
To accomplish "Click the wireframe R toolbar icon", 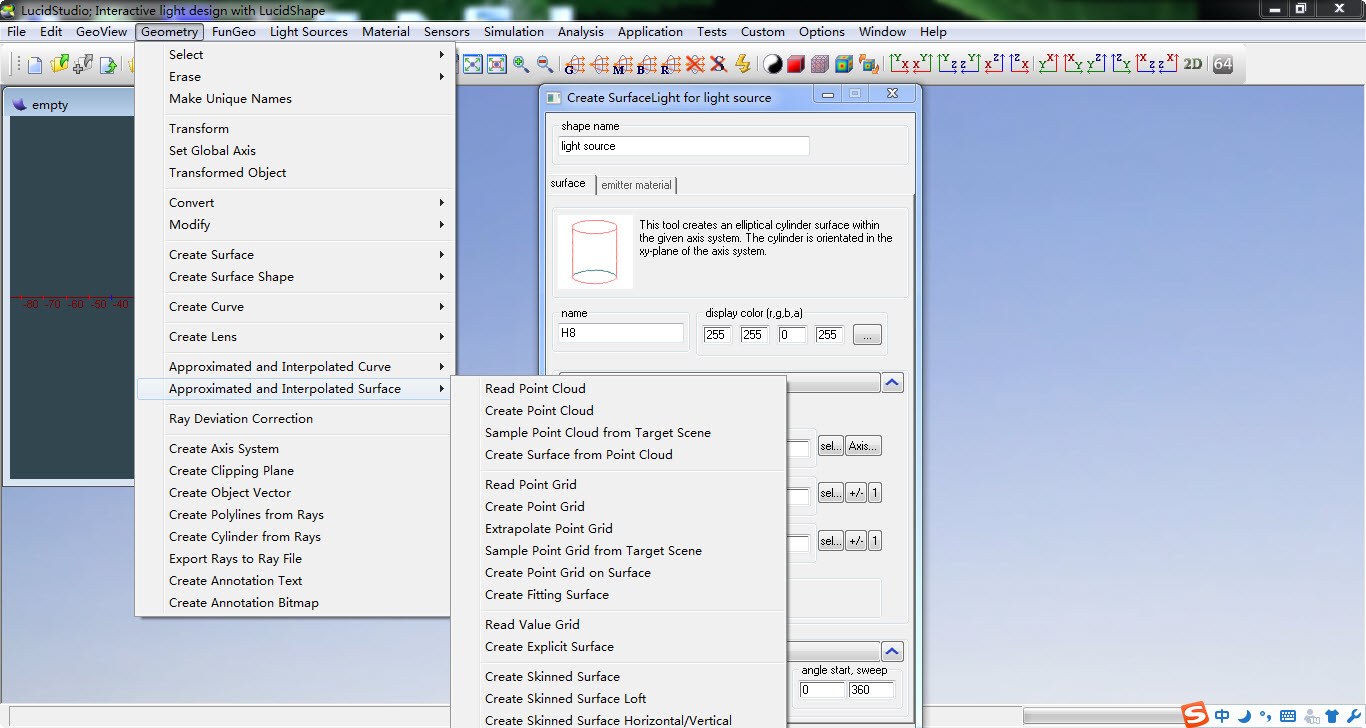I will (671, 64).
